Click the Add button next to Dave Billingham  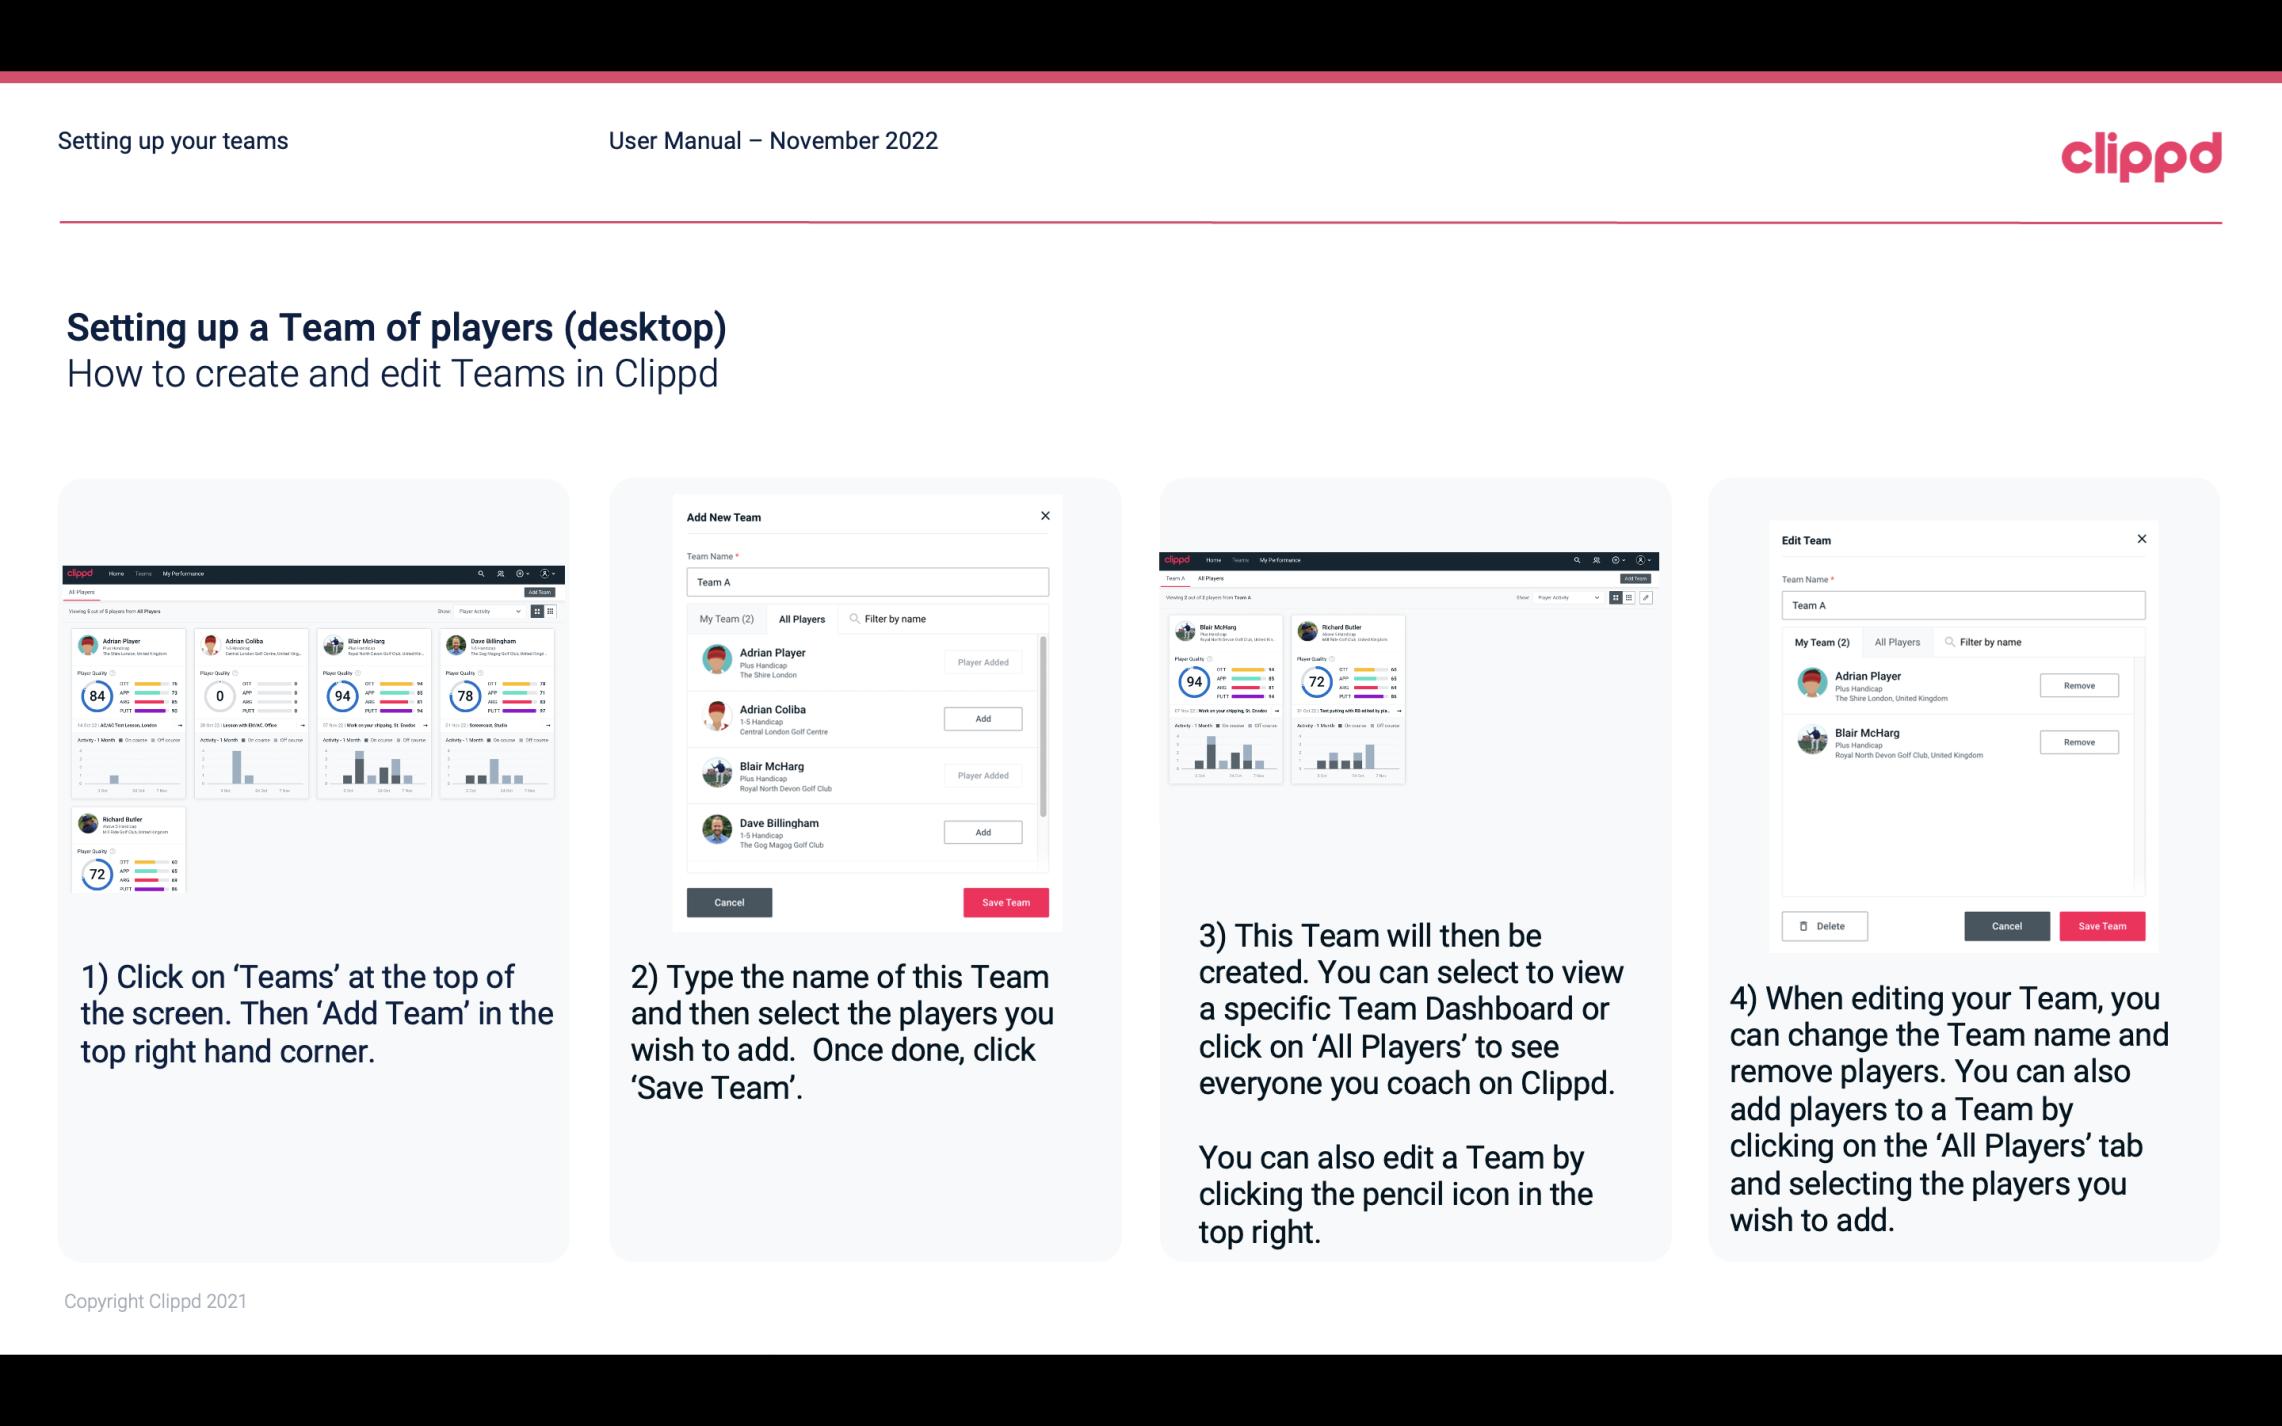981,833
